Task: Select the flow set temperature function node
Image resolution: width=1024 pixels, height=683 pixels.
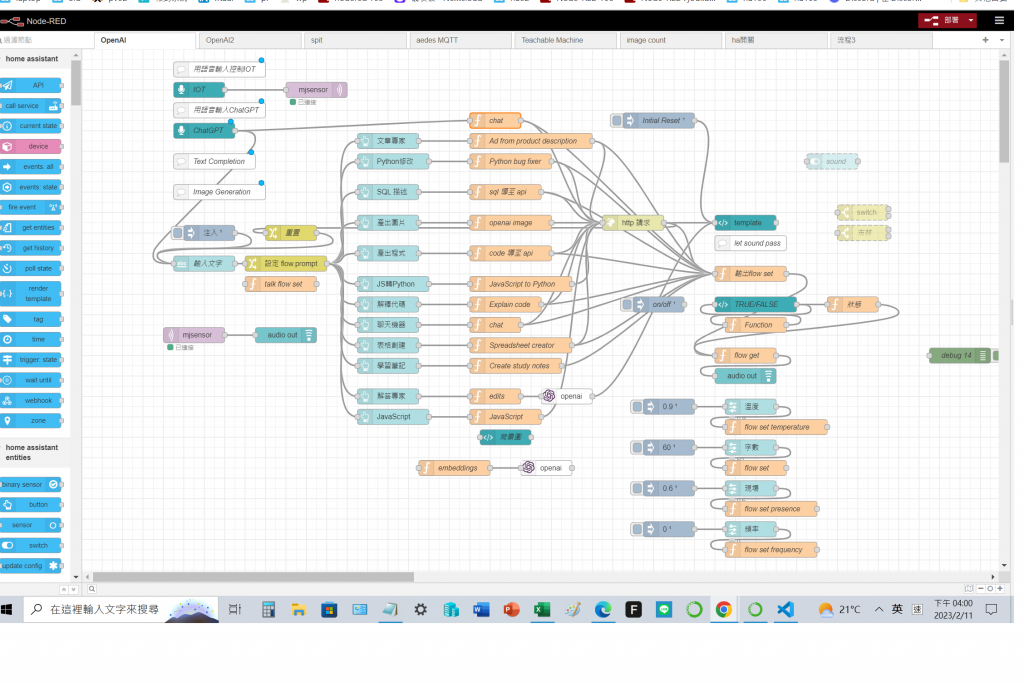Action: point(776,427)
